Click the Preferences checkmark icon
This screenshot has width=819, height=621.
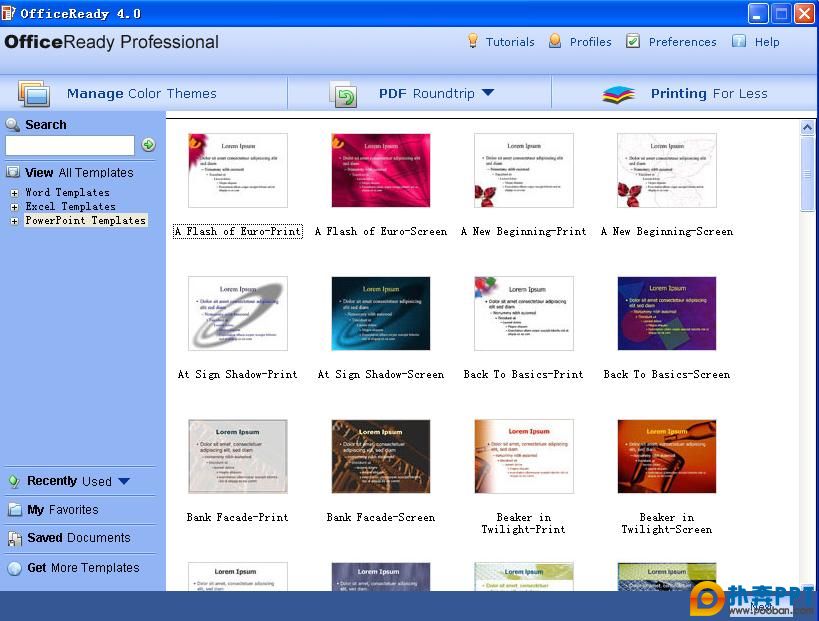pyautogui.click(x=633, y=41)
